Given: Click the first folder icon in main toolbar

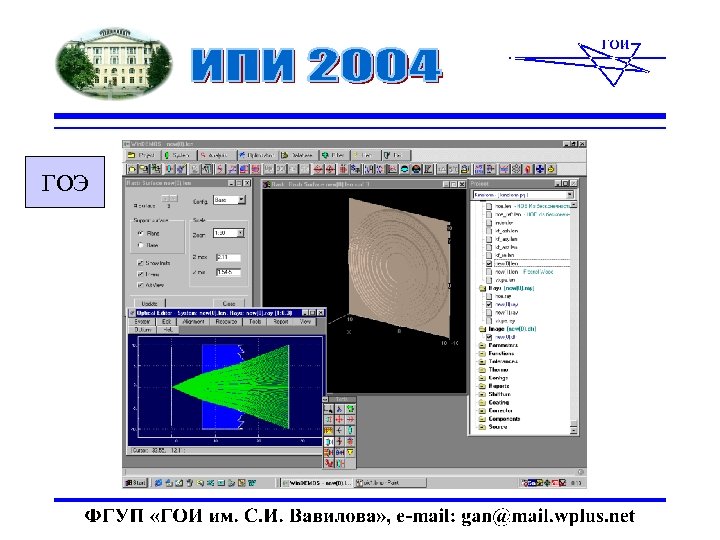Looking at the screenshot, I should pos(132,169).
